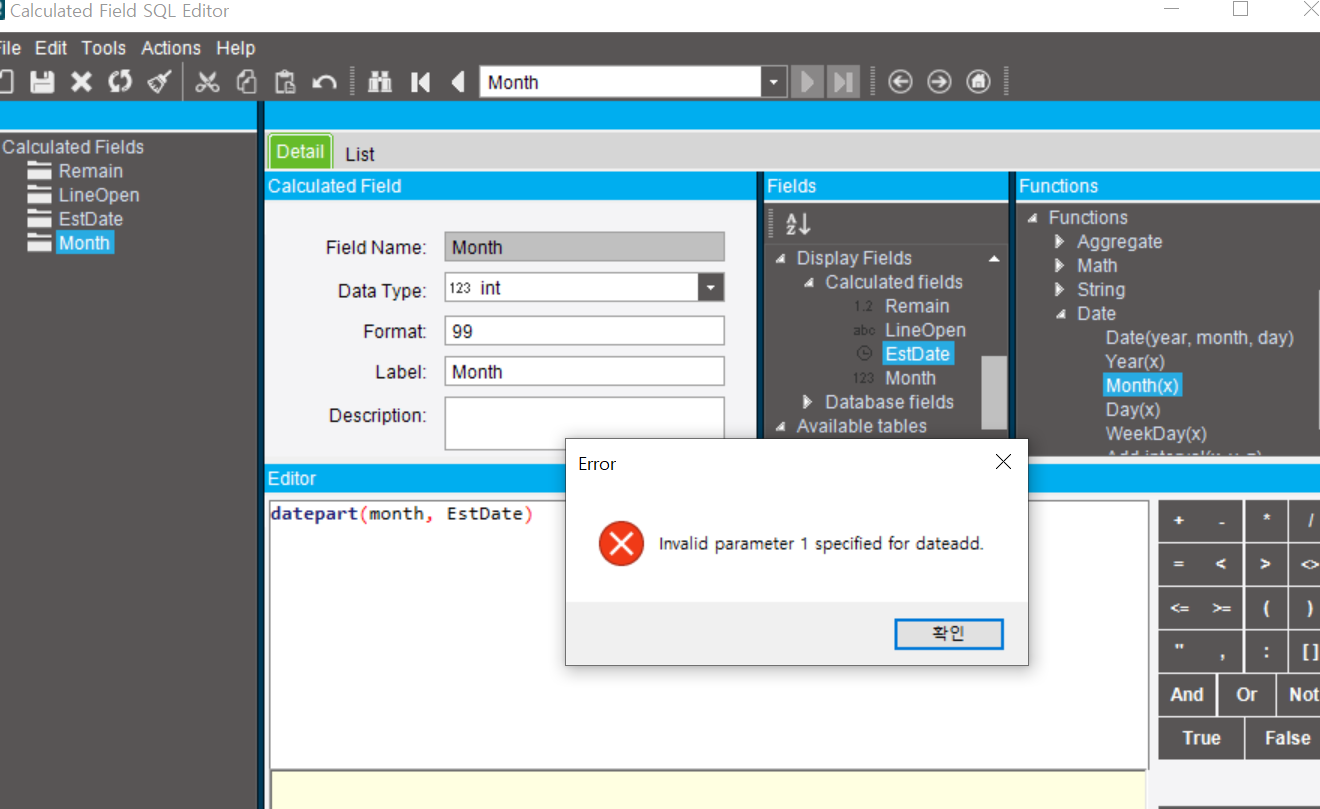Click the open parenthesis button
Screen dimensions: 1320x809
(1266, 608)
